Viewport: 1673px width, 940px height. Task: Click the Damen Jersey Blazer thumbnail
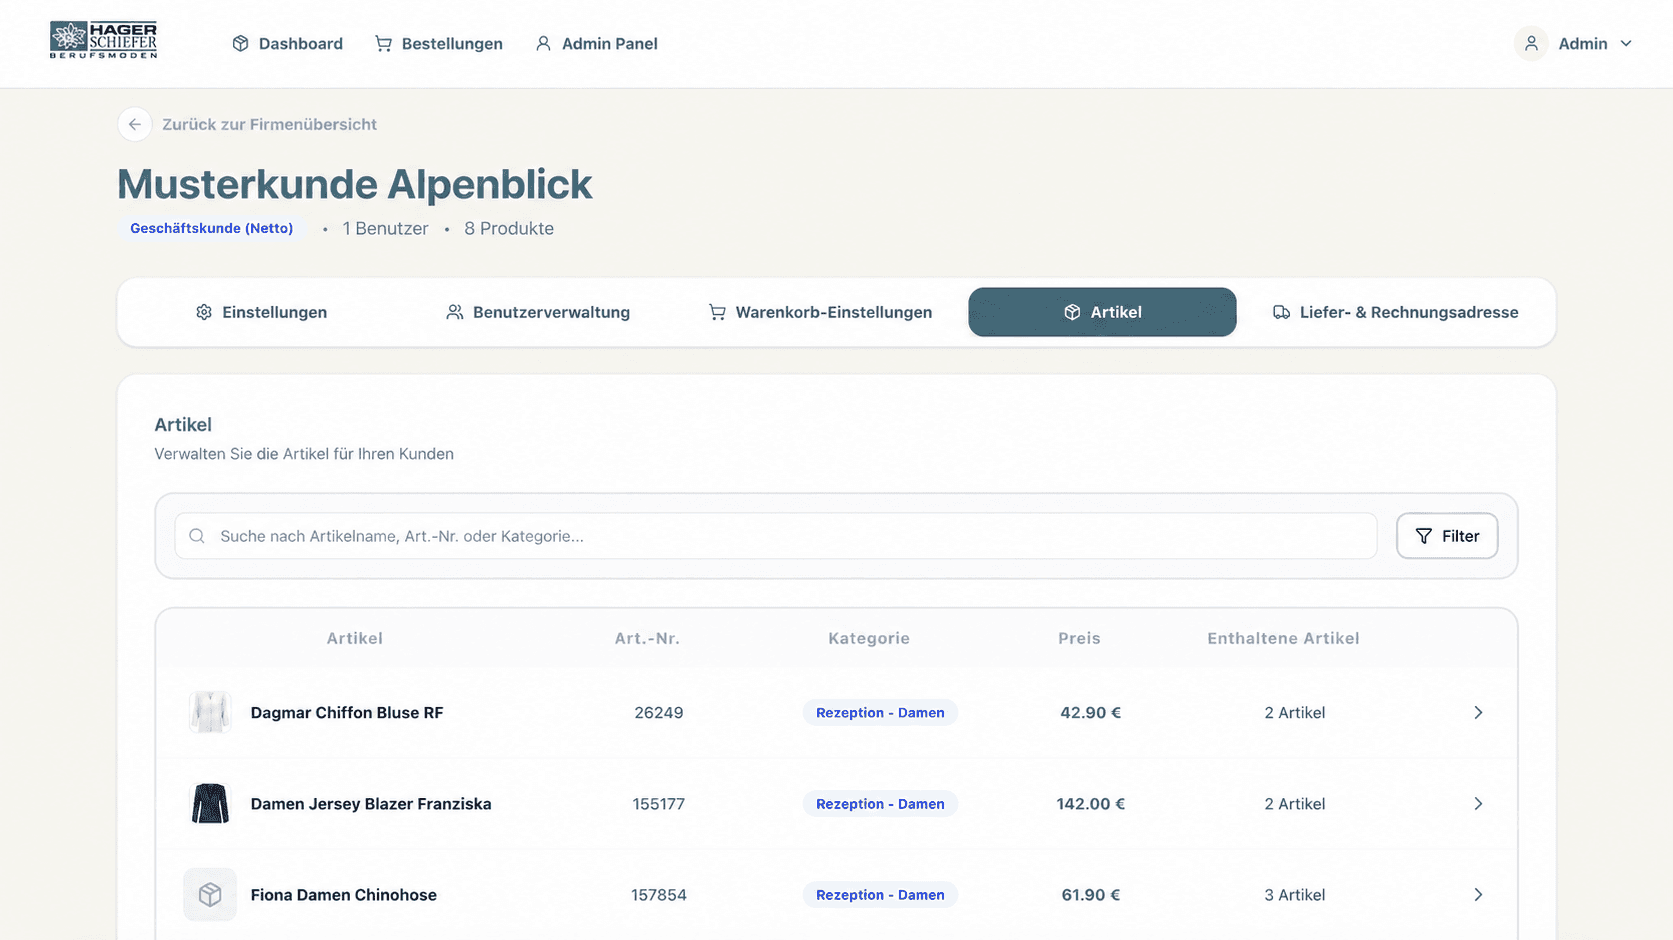210,804
